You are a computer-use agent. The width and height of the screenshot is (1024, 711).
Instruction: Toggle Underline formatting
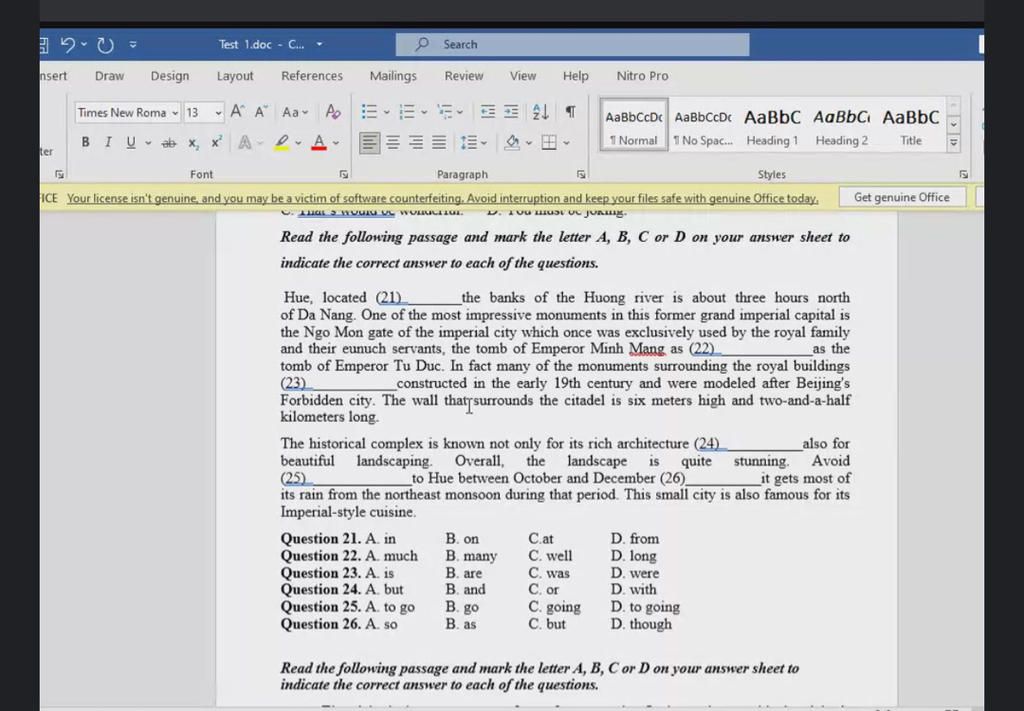tap(131, 142)
